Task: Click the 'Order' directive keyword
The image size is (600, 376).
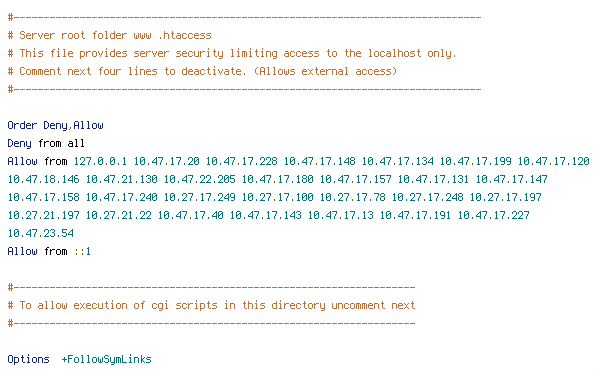Action: (22, 125)
